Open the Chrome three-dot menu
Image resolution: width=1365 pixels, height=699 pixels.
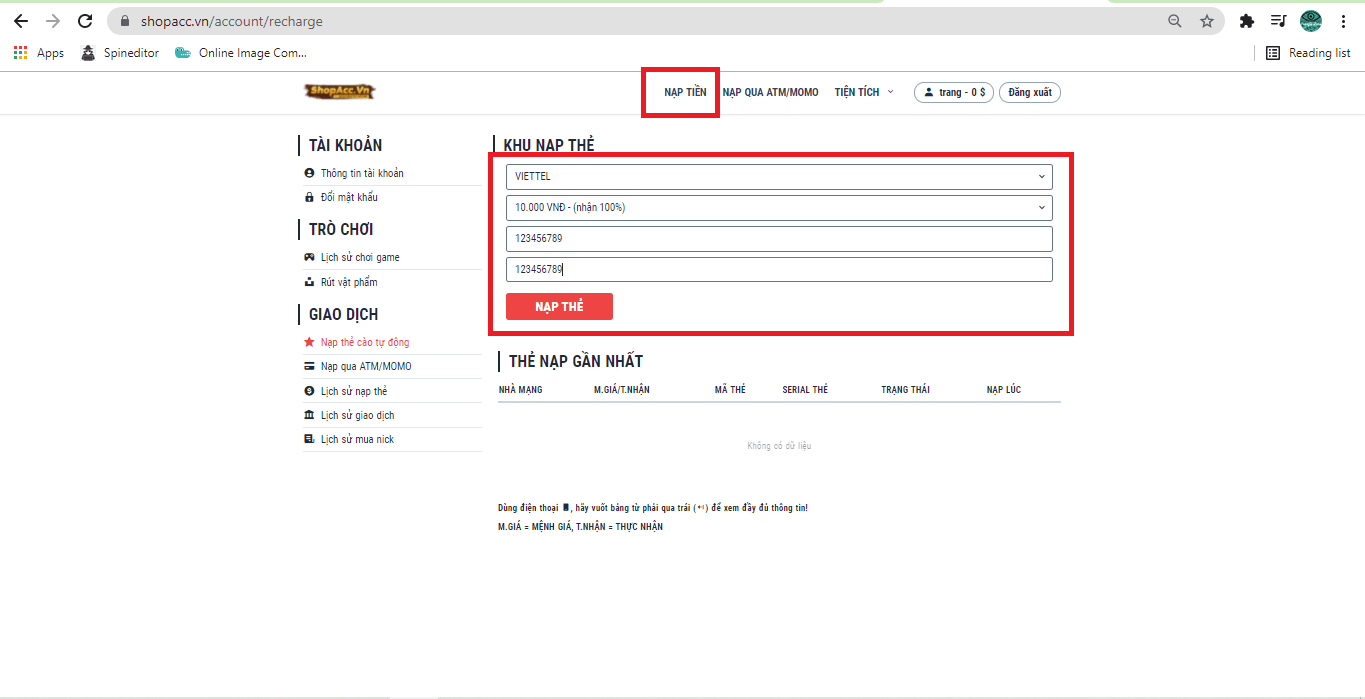pos(1343,21)
